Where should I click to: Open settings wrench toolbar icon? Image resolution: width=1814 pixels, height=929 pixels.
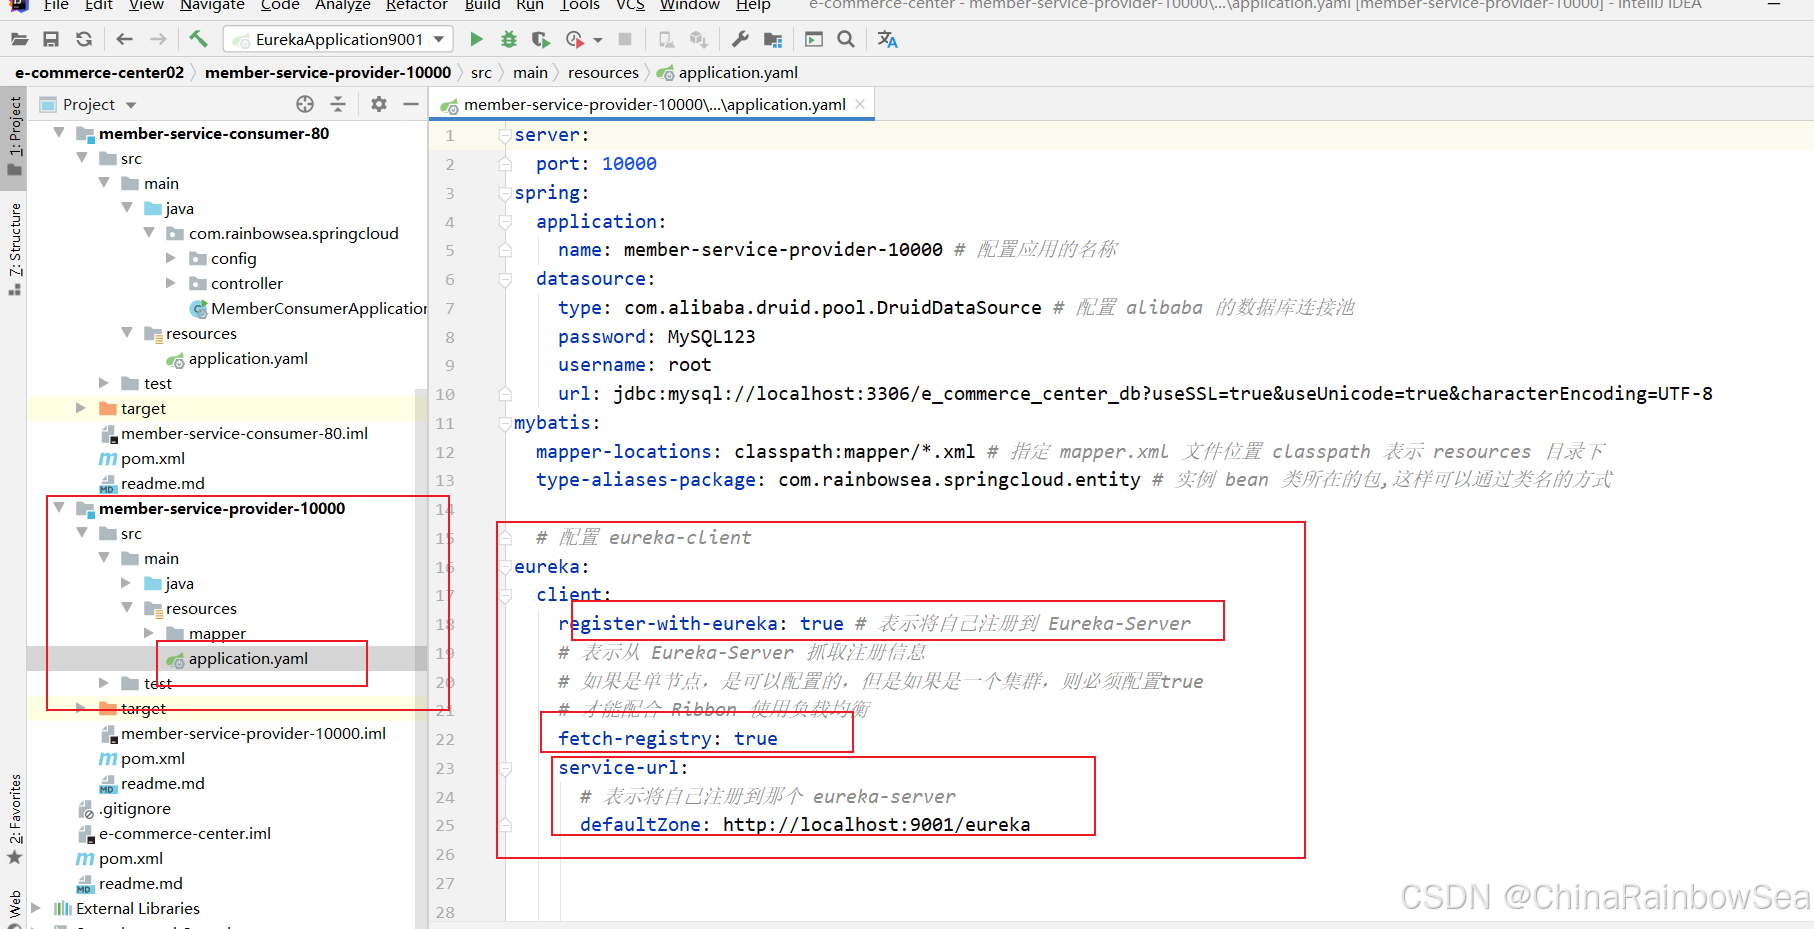[740, 39]
